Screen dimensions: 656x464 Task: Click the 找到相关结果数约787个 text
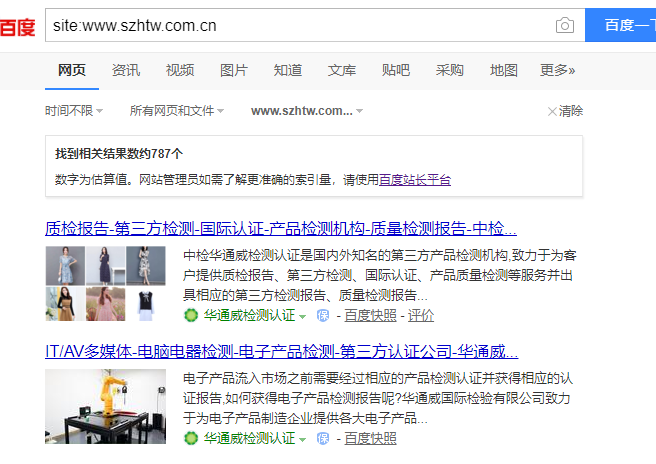[119, 154]
